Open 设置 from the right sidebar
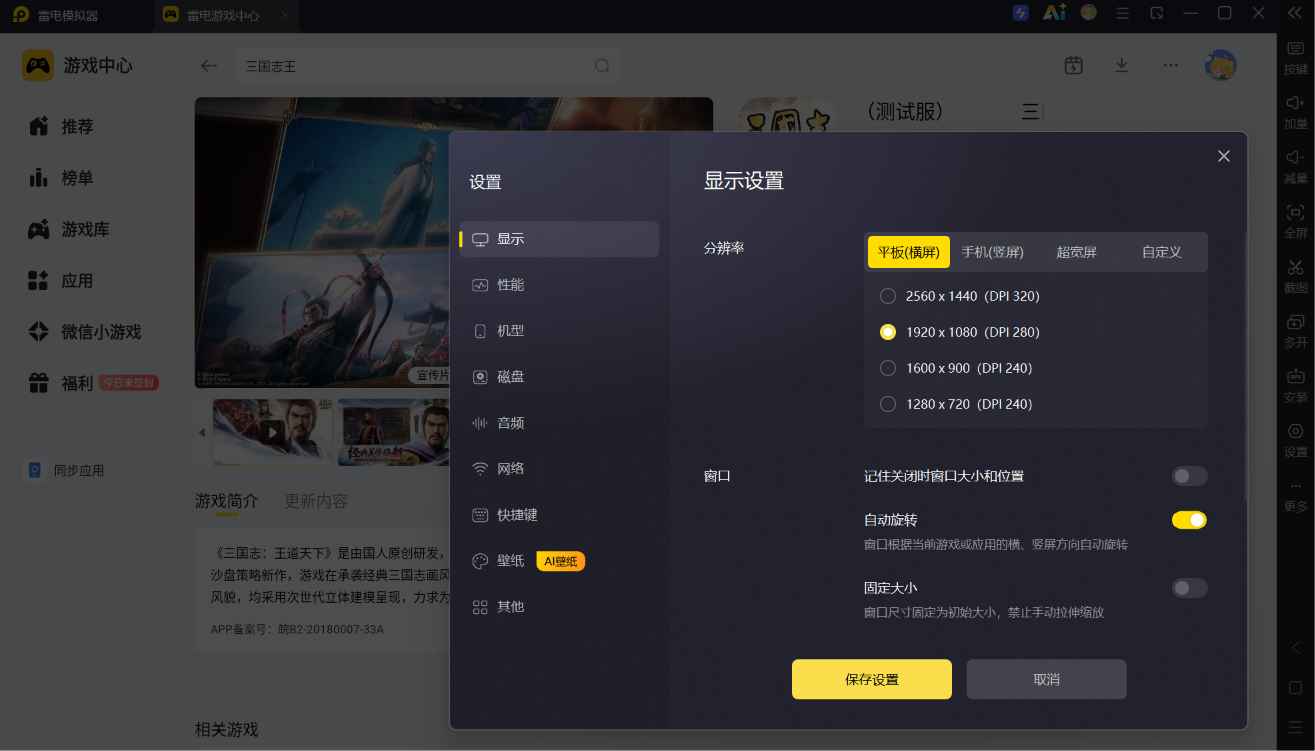The height and width of the screenshot is (751, 1315). (x=1295, y=441)
